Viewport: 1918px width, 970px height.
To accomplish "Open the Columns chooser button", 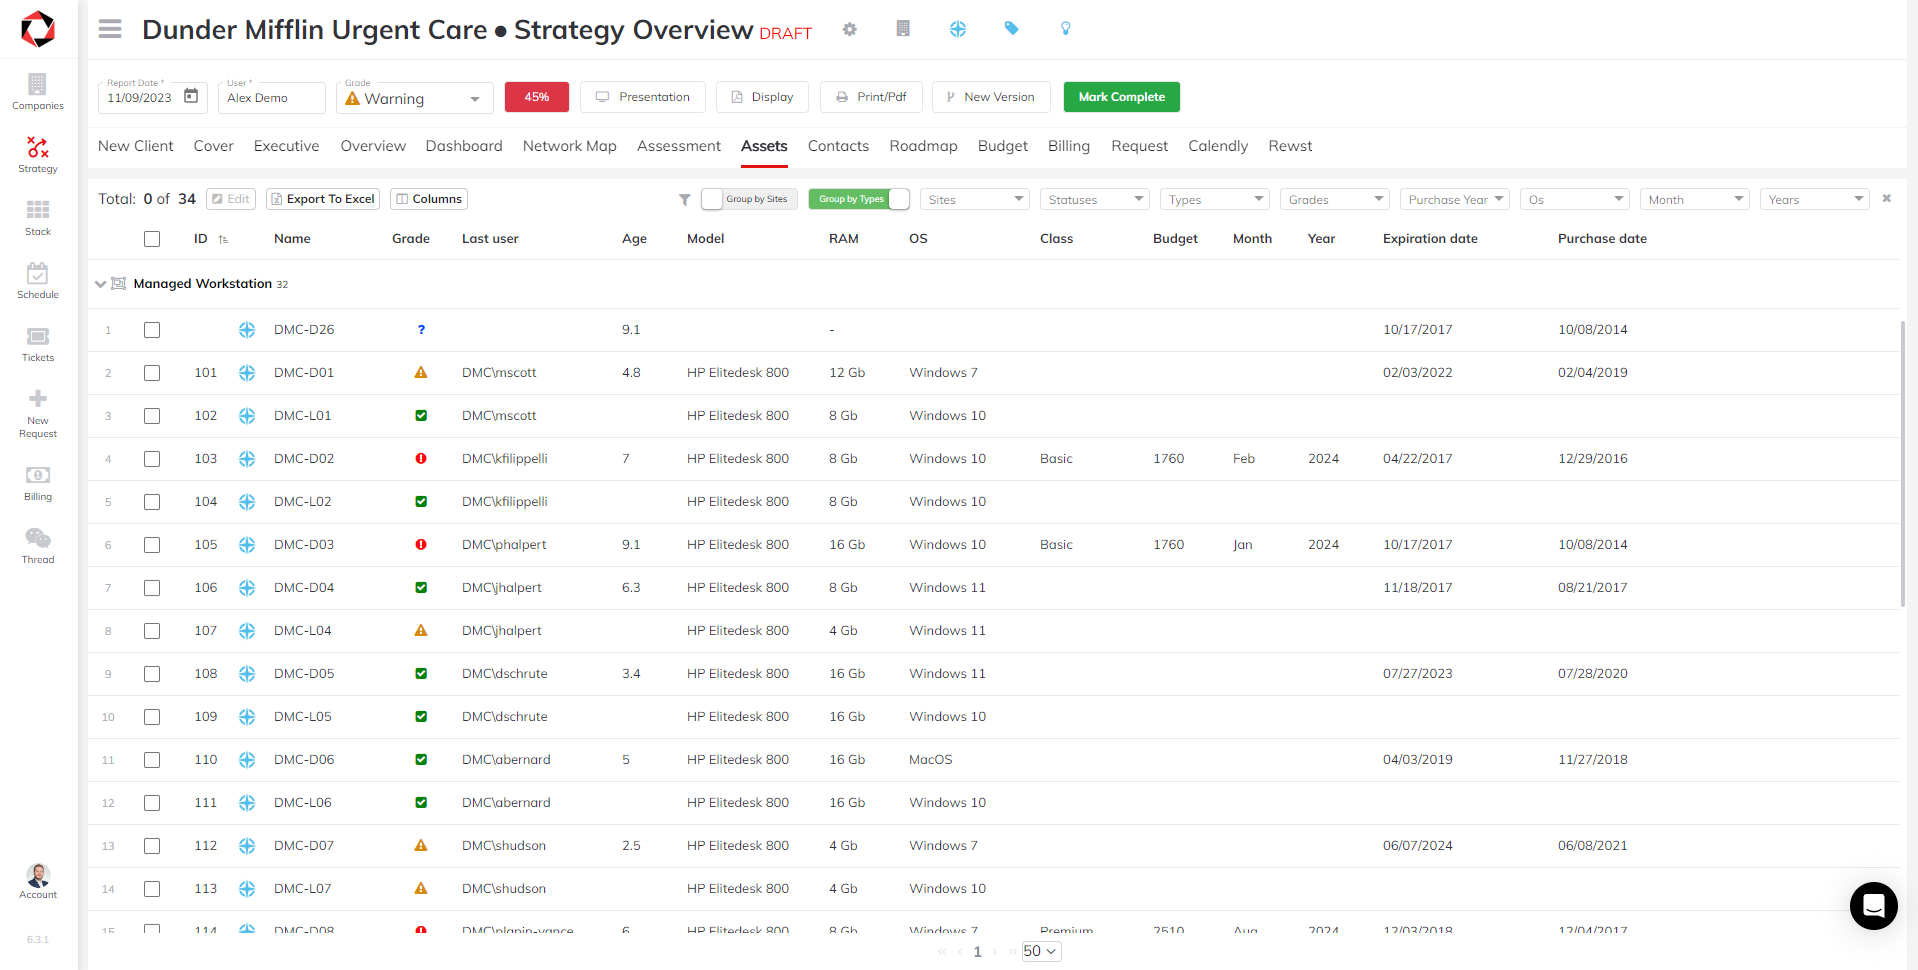I will click(429, 199).
